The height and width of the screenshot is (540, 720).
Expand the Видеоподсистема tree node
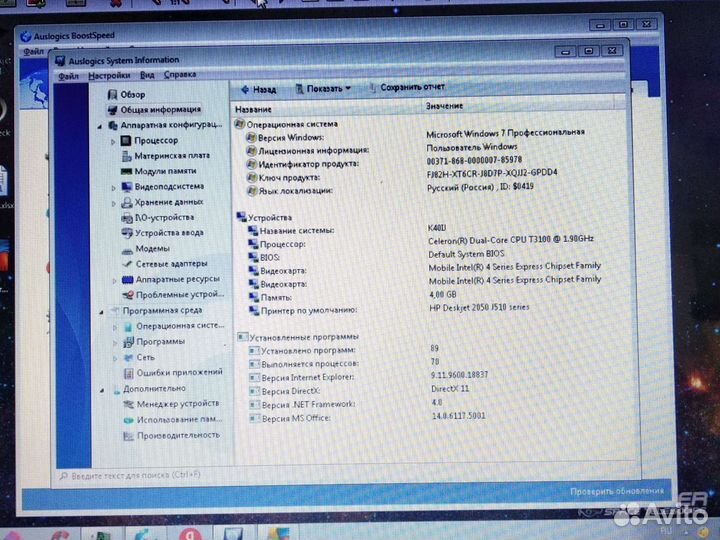[x=113, y=188]
